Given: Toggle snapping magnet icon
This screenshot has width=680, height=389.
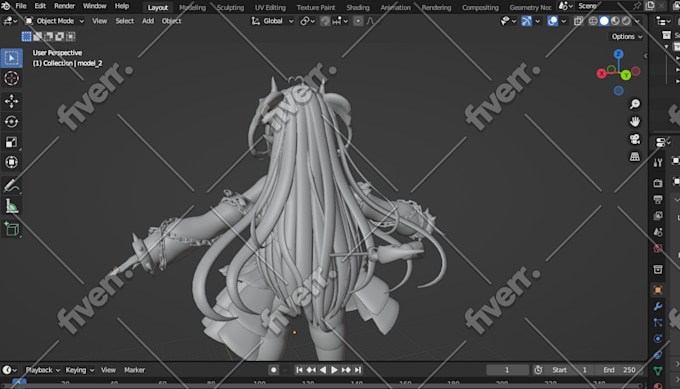Looking at the screenshot, I should (x=325, y=21).
